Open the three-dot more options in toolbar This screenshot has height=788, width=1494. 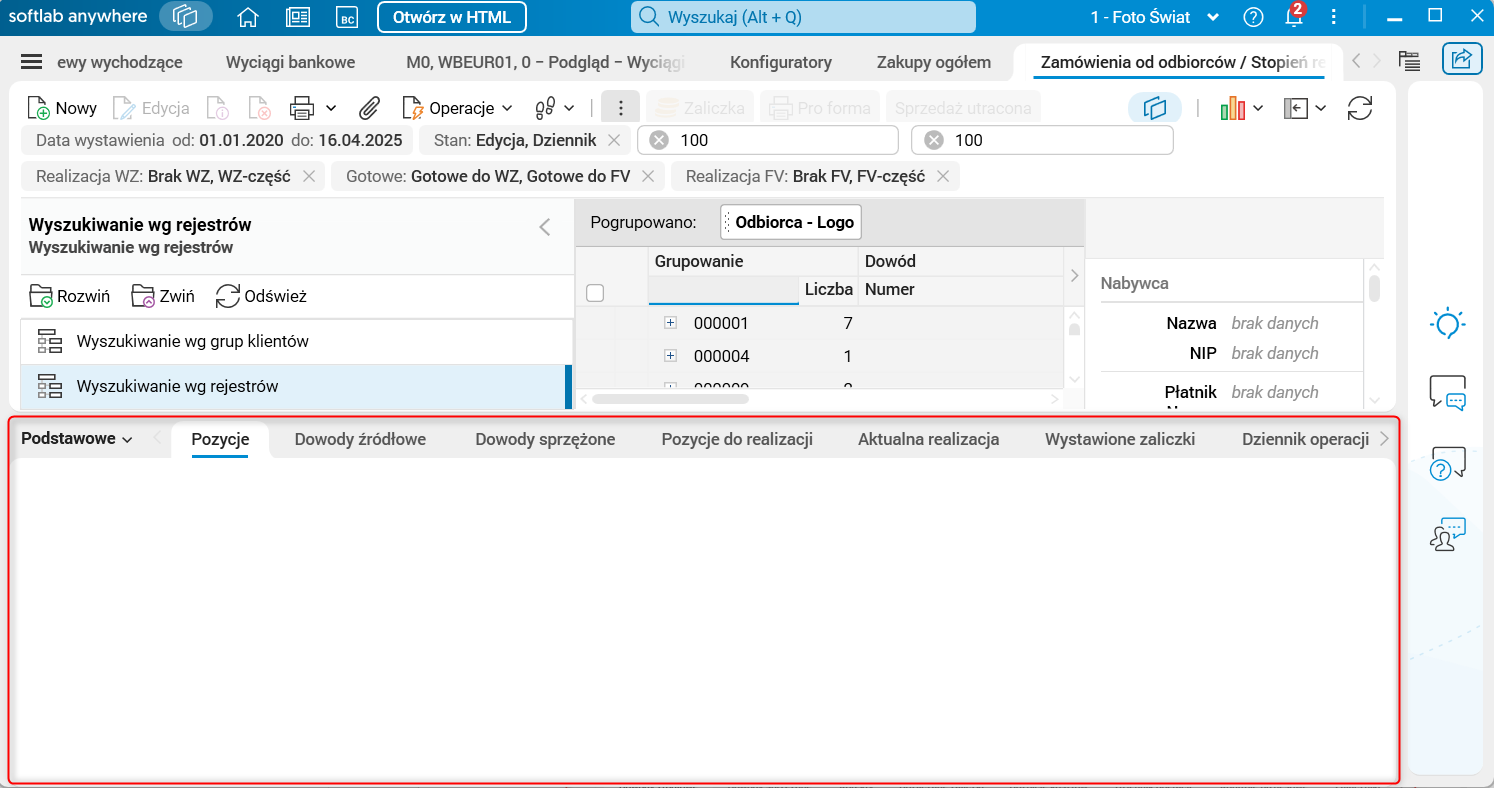pyautogui.click(x=621, y=108)
